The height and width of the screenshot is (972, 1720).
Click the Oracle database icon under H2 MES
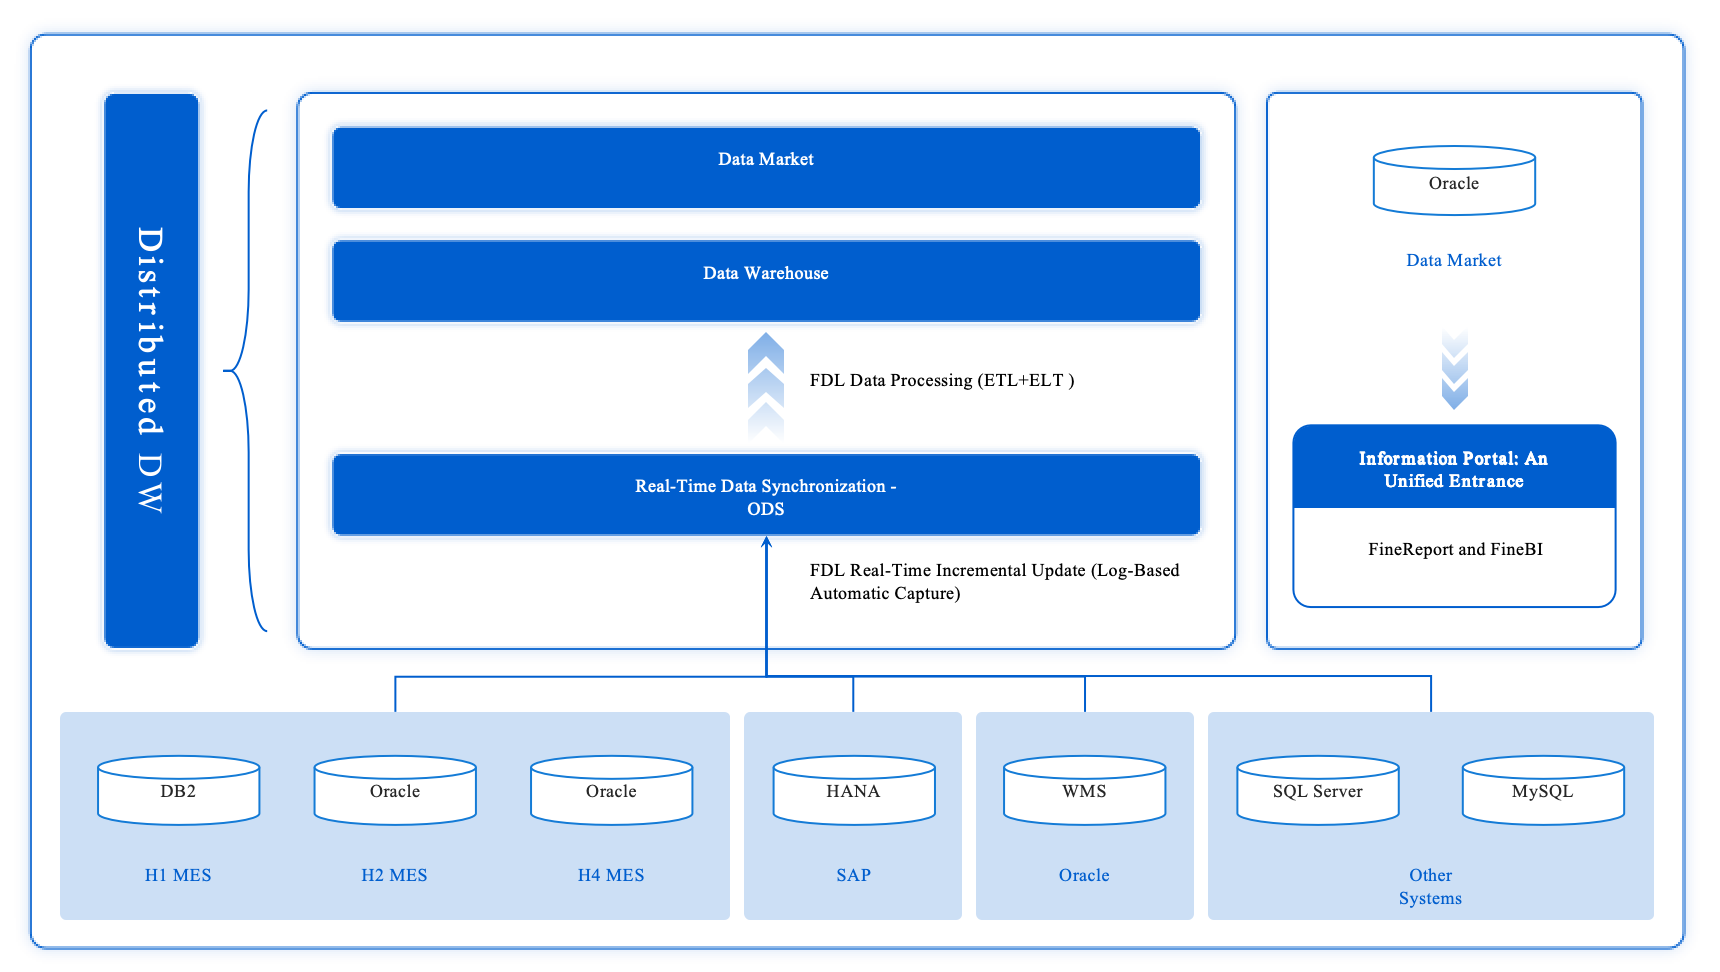tap(395, 790)
